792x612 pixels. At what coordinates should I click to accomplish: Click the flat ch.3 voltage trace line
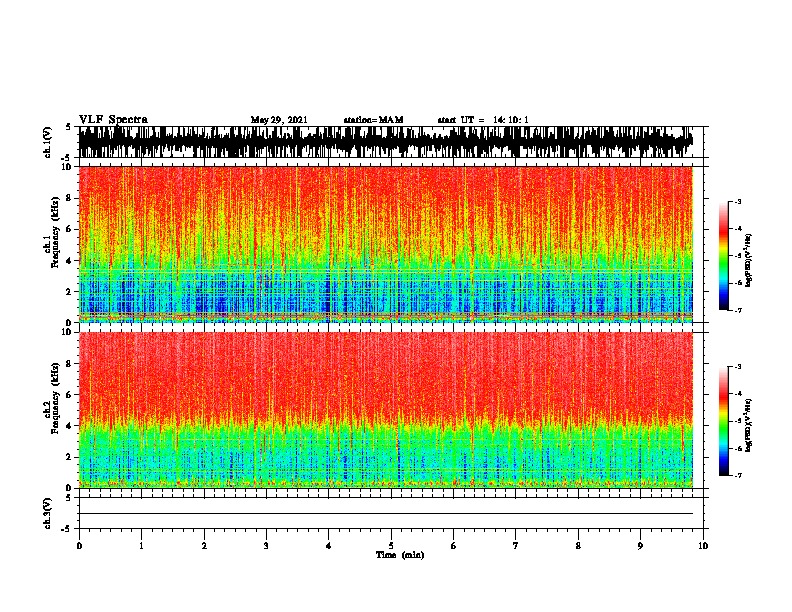[386, 514]
